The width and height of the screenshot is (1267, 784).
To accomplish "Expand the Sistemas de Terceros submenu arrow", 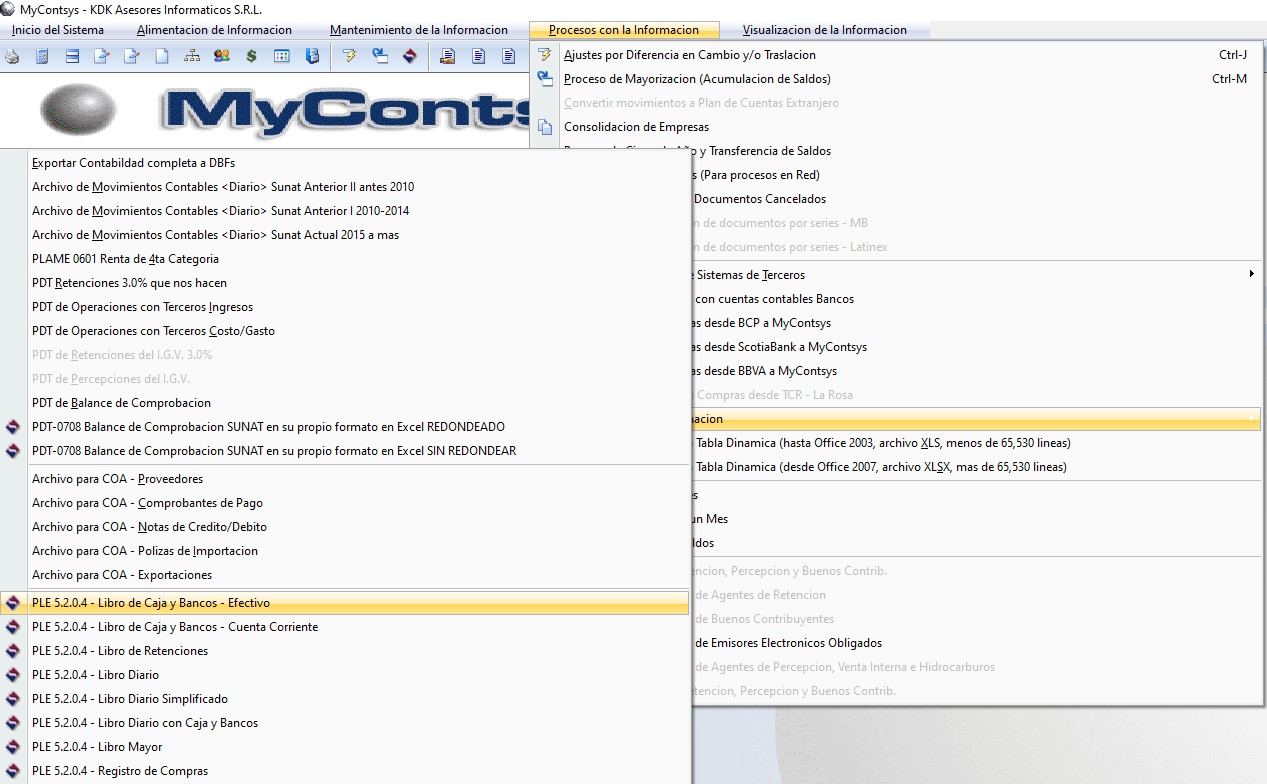I will click(1251, 274).
